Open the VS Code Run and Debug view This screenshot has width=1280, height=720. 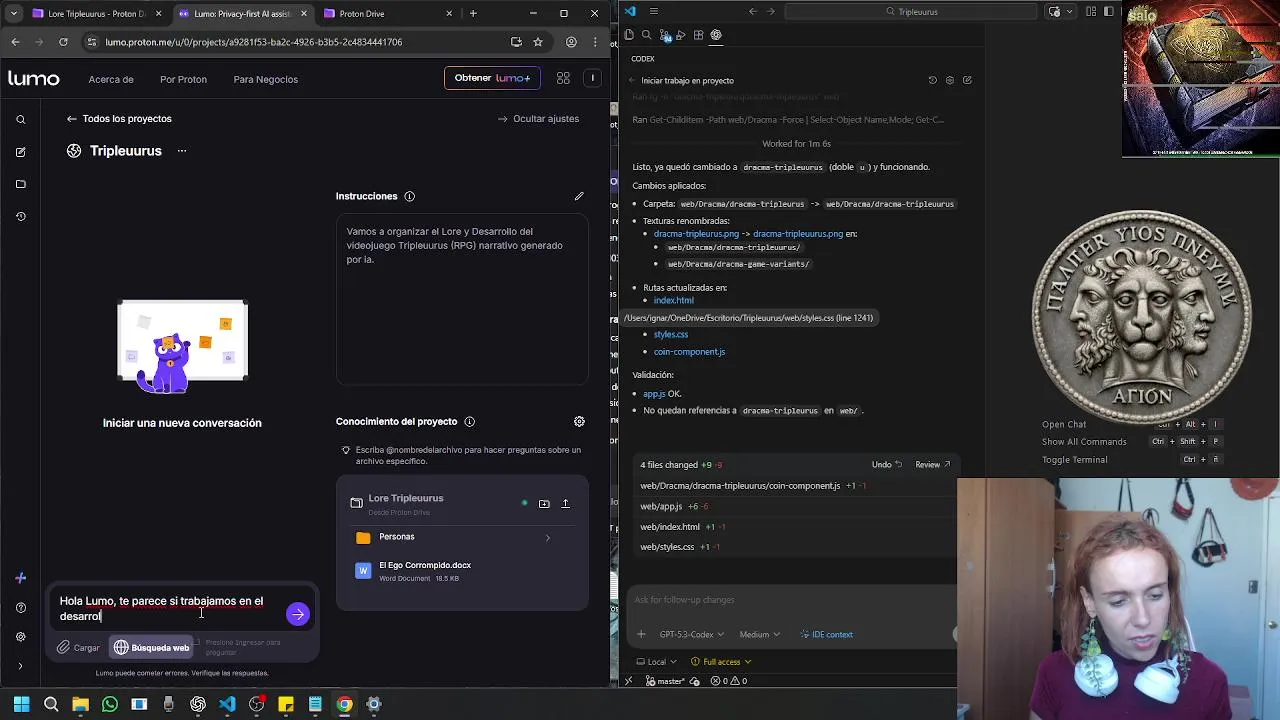pyautogui.click(x=681, y=35)
